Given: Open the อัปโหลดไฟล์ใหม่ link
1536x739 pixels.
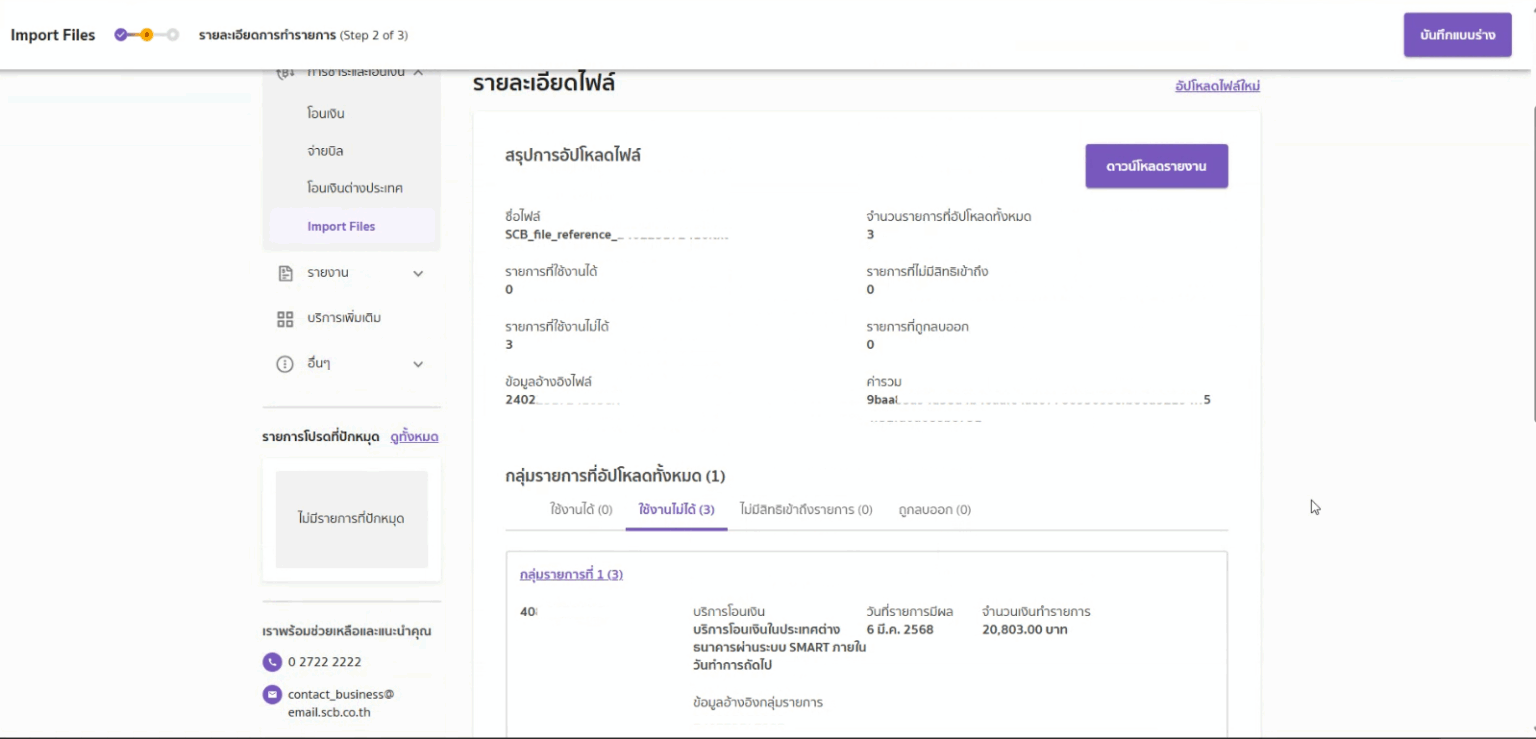Looking at the screenshot, I should point(1217,86).
